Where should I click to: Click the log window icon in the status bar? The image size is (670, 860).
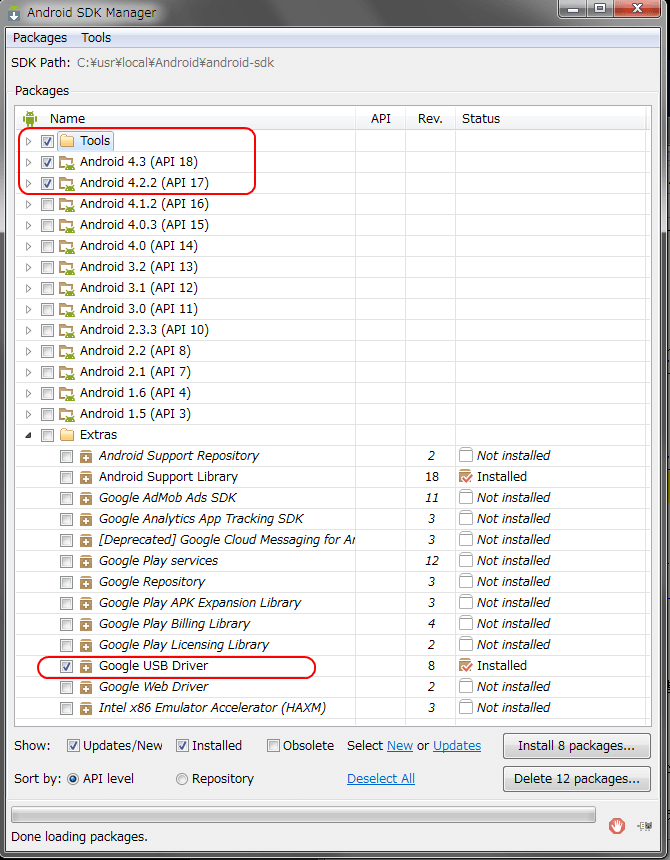pos(644,825)
